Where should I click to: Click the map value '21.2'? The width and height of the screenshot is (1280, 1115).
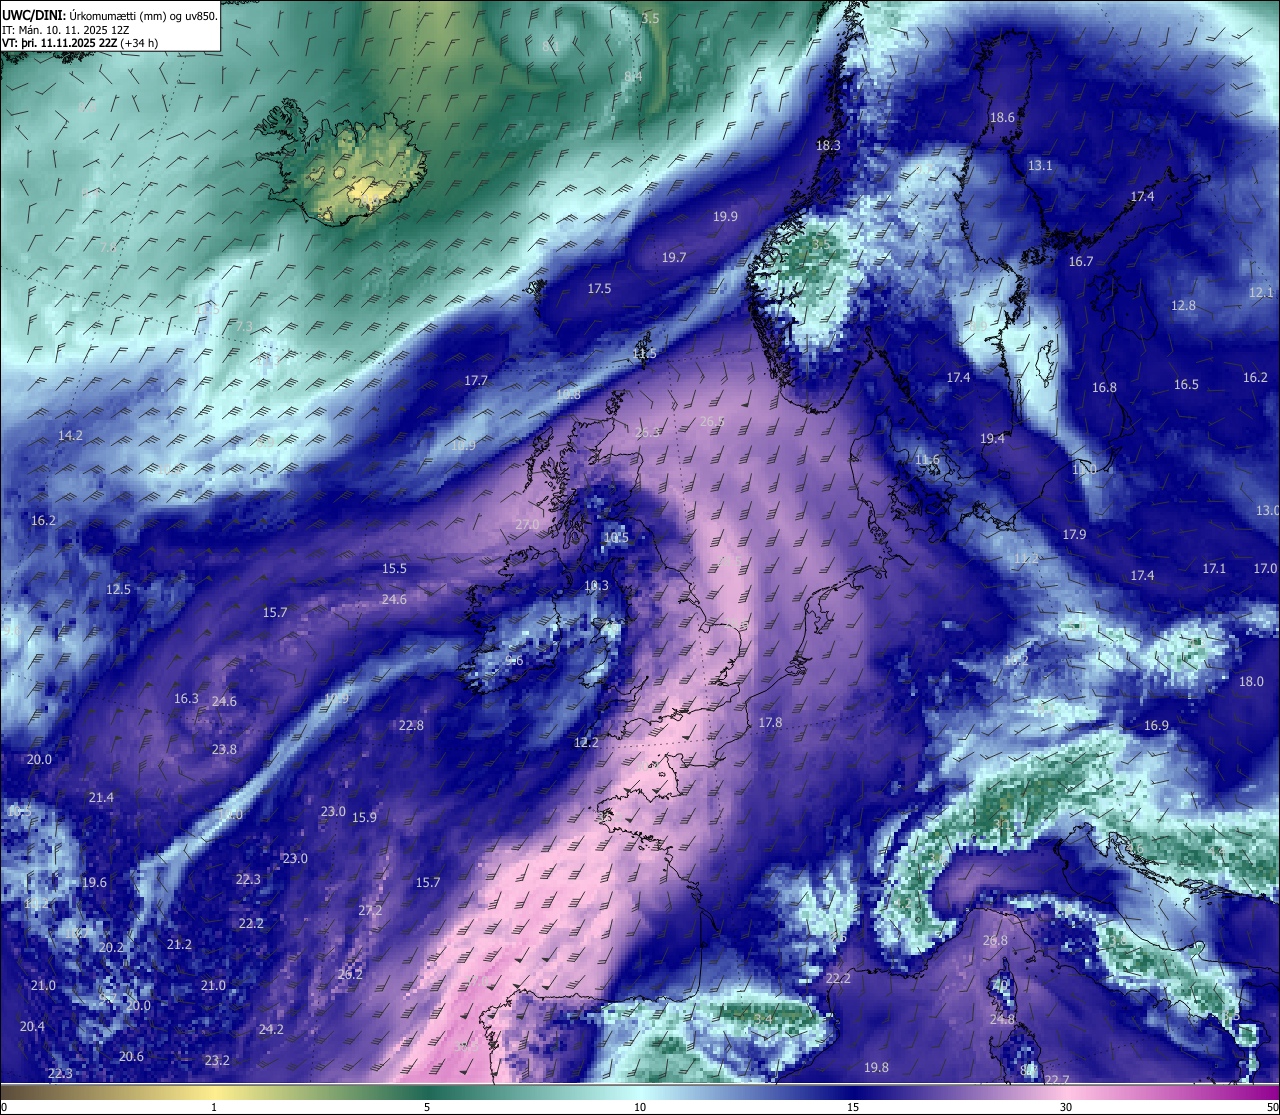pyautogui.click(x=179, y=944)
